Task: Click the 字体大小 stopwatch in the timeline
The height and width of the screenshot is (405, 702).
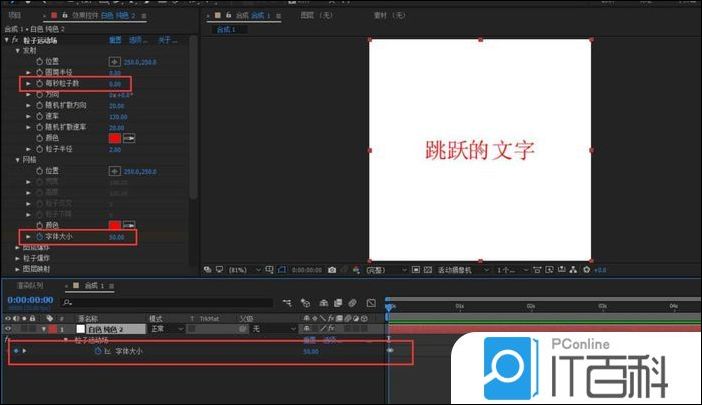Action: (x=98, y=352)
